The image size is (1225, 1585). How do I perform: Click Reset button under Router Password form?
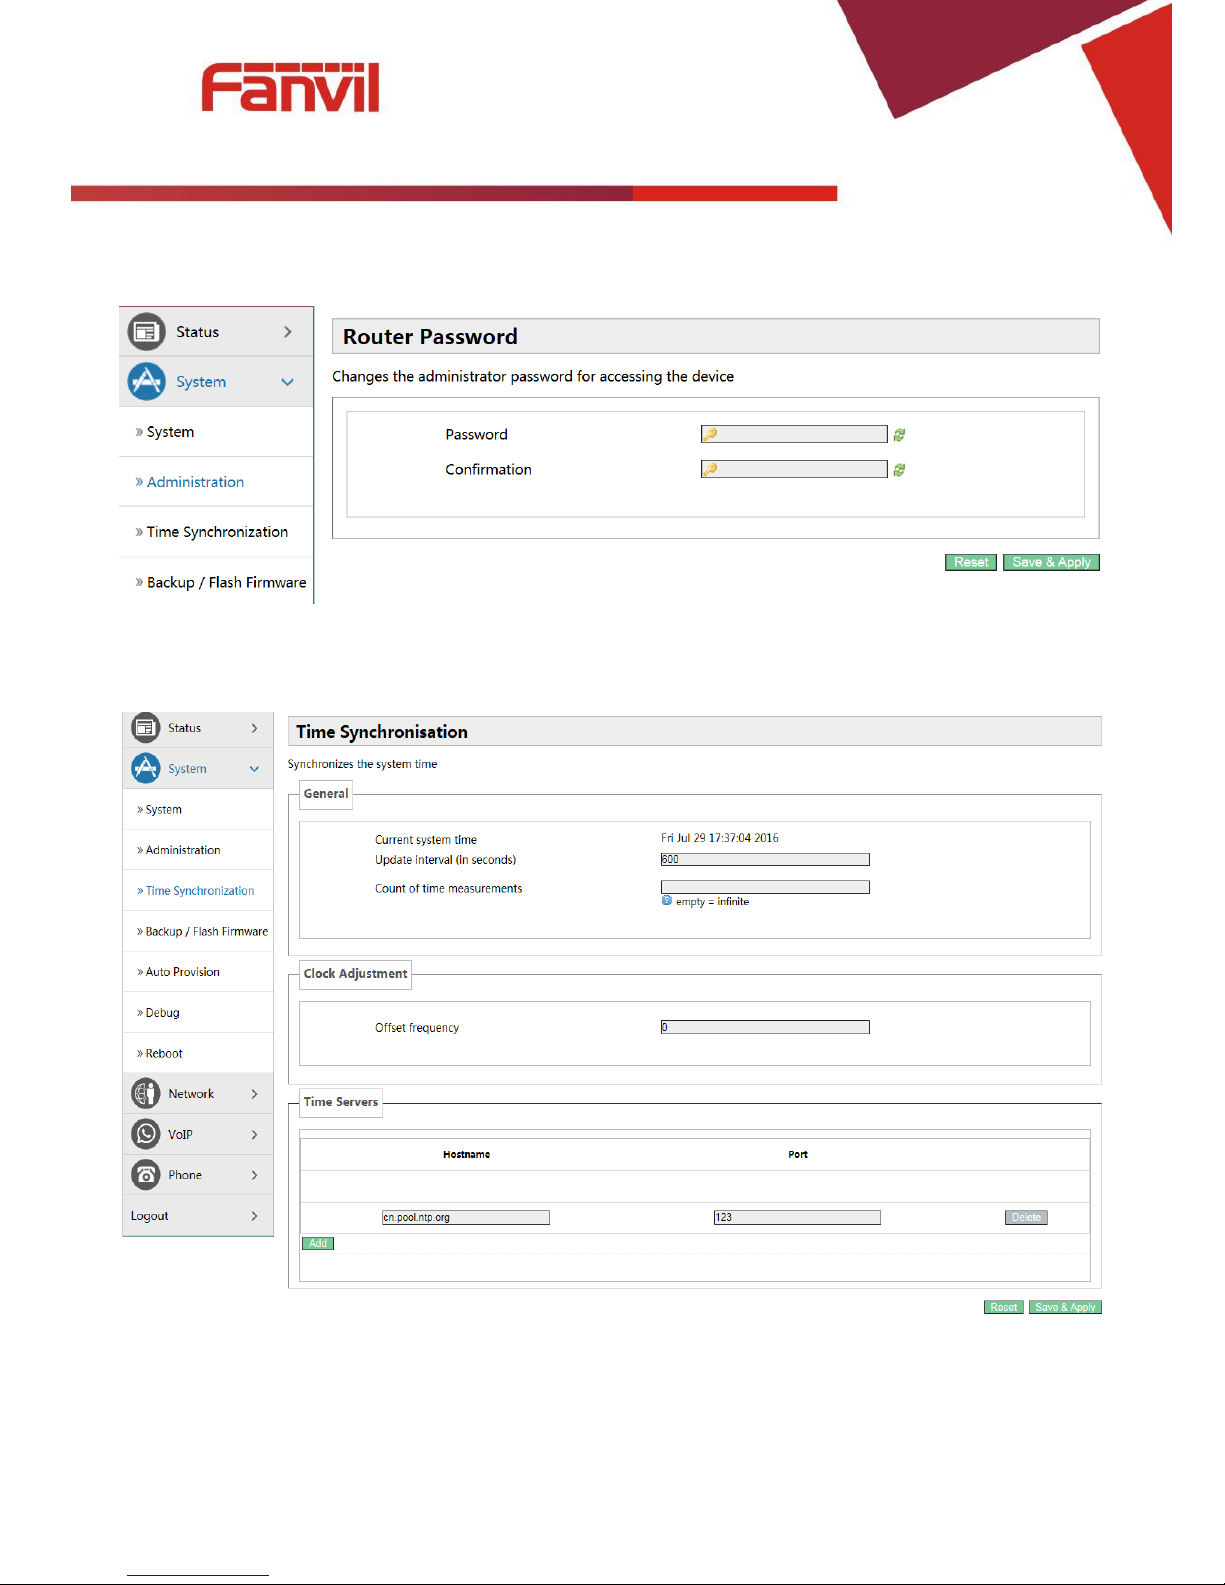971,562
